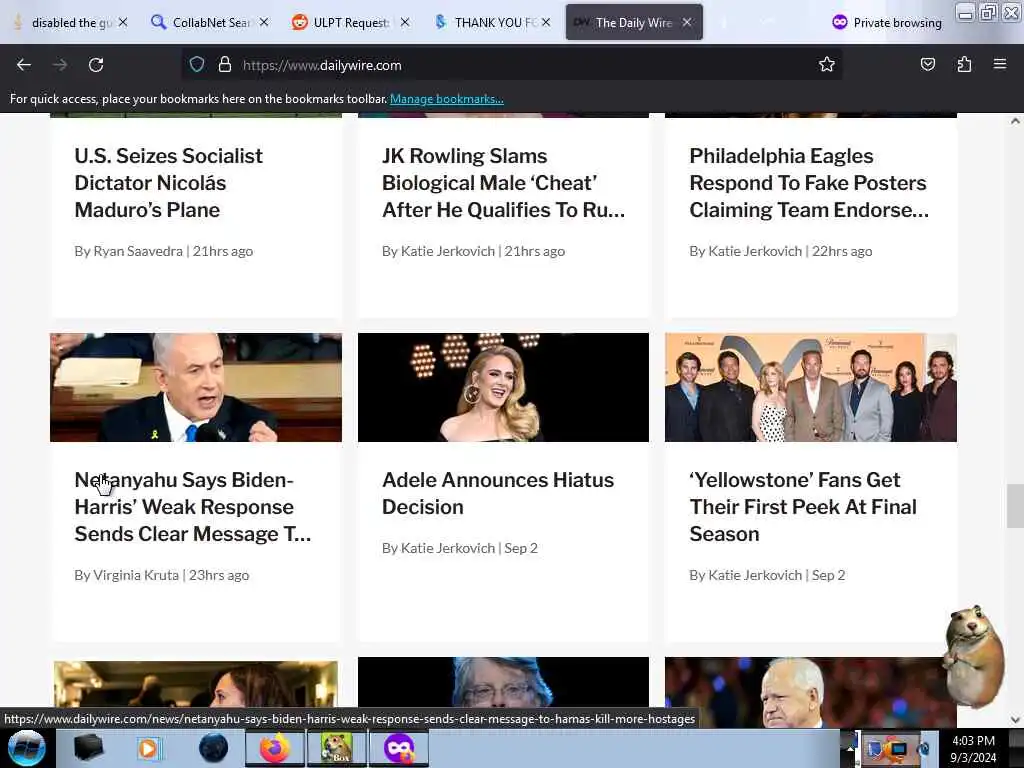The image size is (1024, 768).
Task: Click the Private browsing indicator
Action: pos(887,22)
